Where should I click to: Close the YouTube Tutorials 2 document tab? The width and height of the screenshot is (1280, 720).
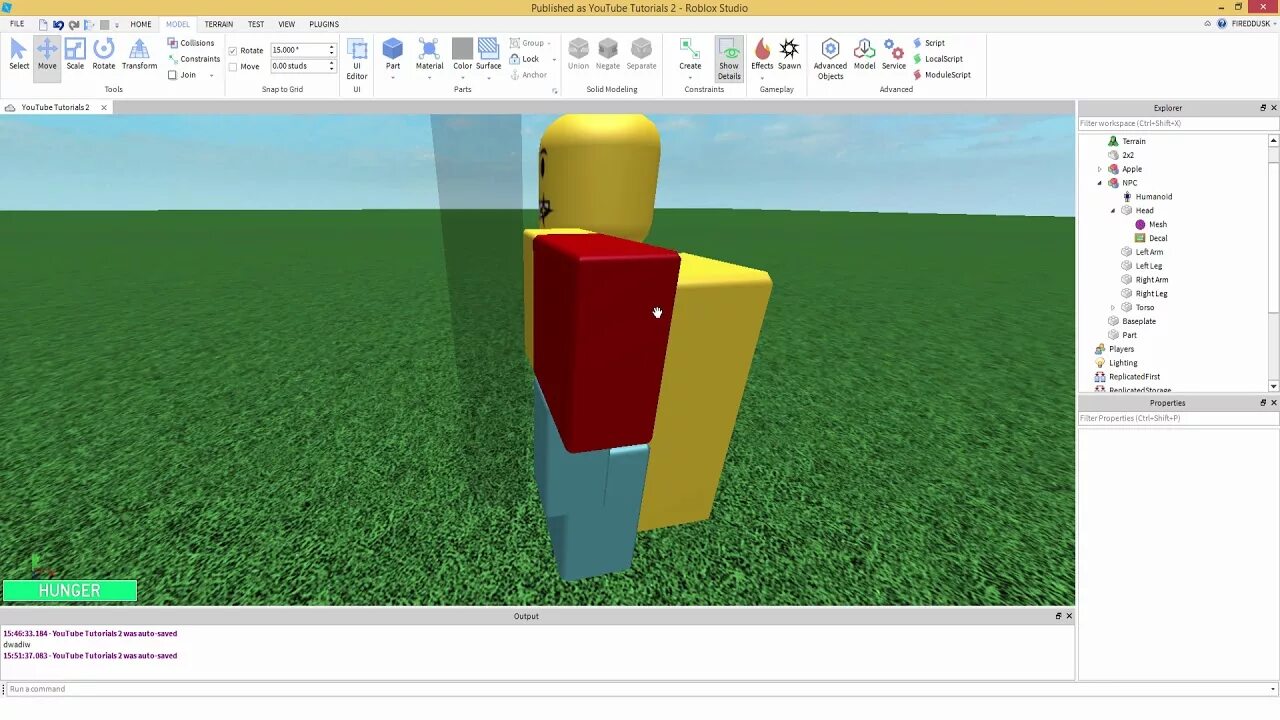[x=103, y=107]
